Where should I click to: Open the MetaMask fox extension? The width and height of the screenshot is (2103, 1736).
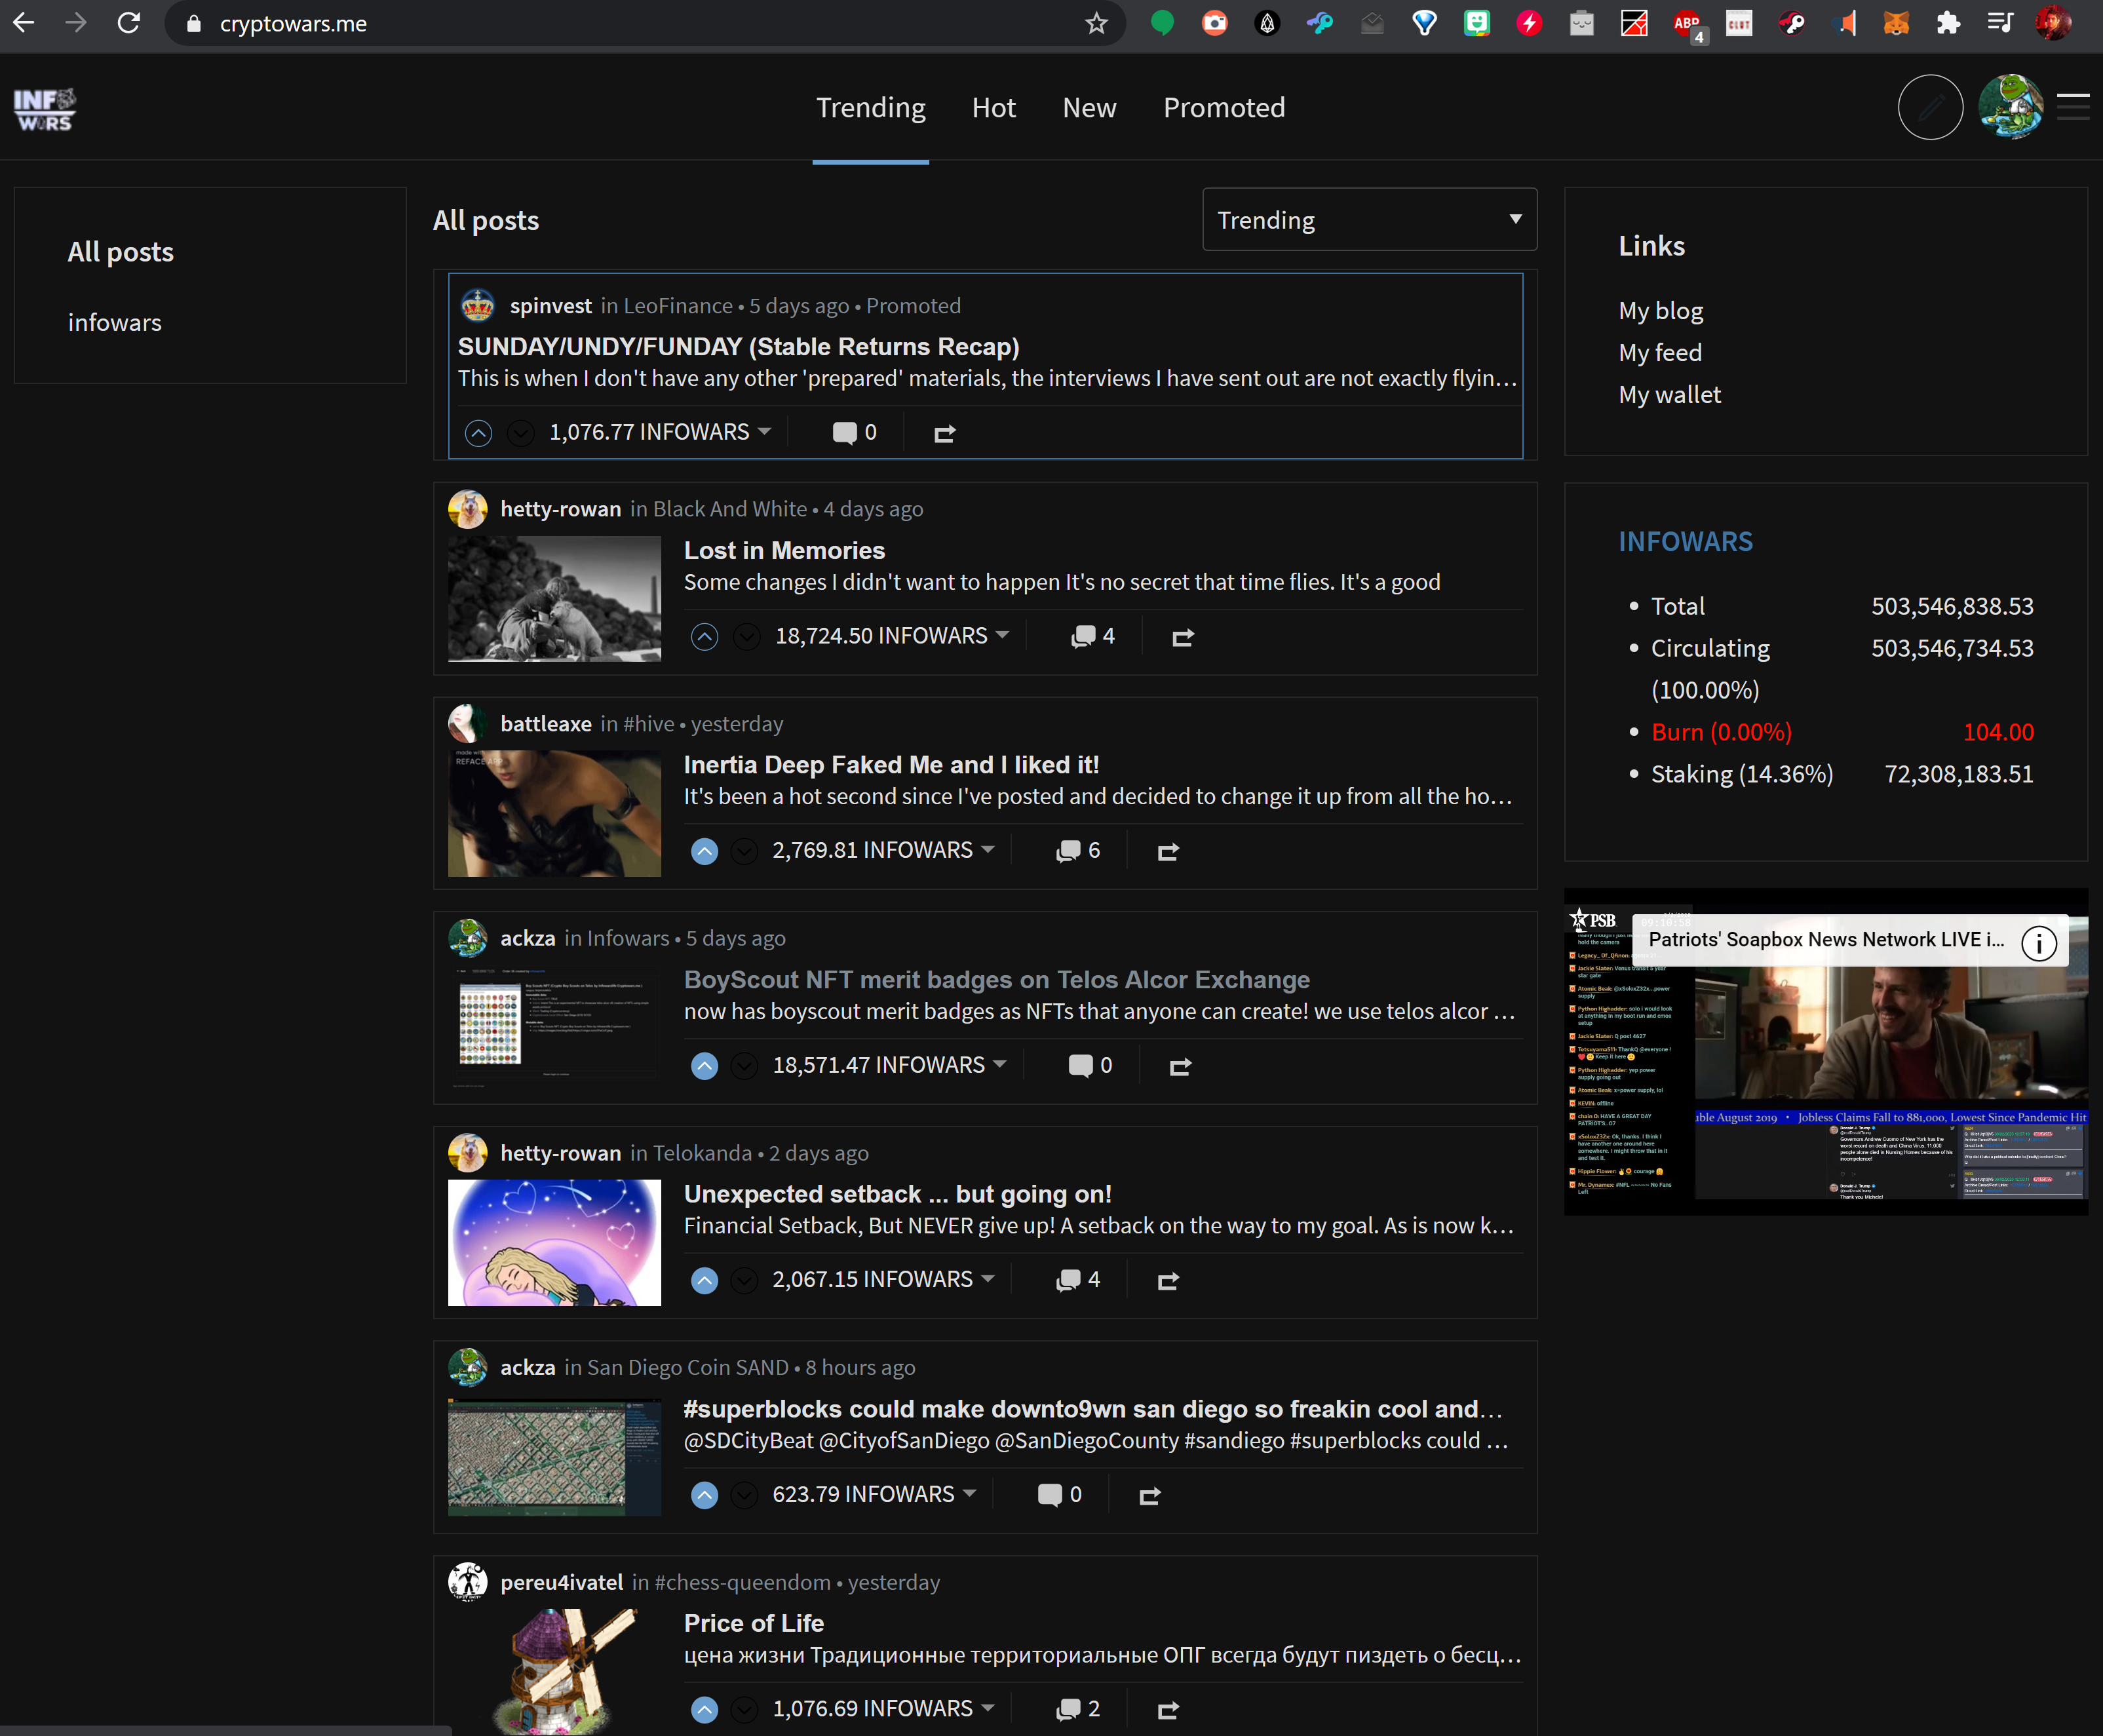click(1895, 23)
